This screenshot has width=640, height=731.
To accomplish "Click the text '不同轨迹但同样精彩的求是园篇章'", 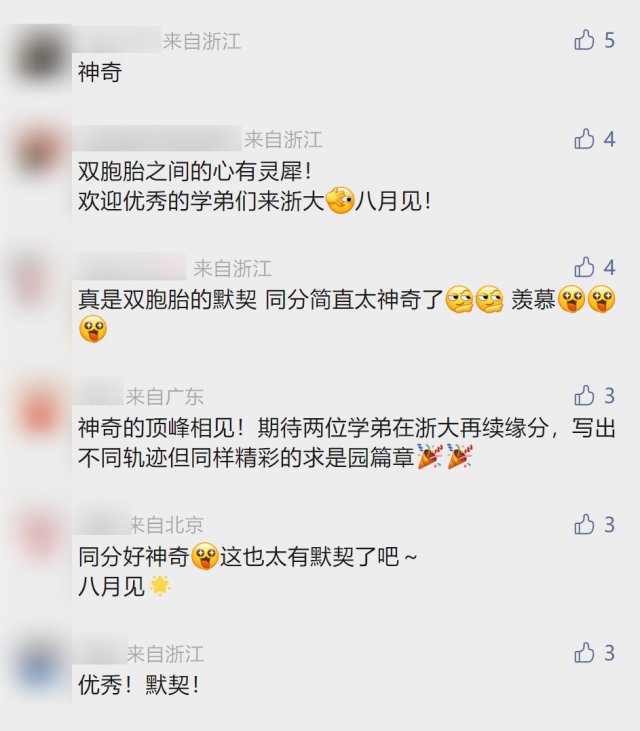I will (246, 458).
